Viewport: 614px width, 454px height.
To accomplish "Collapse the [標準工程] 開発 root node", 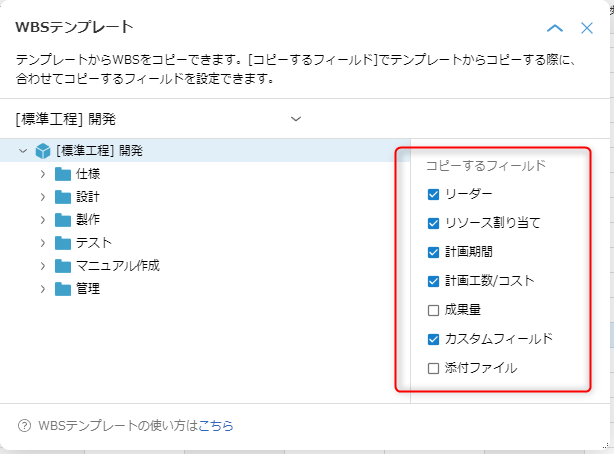I will pos(23,151).
